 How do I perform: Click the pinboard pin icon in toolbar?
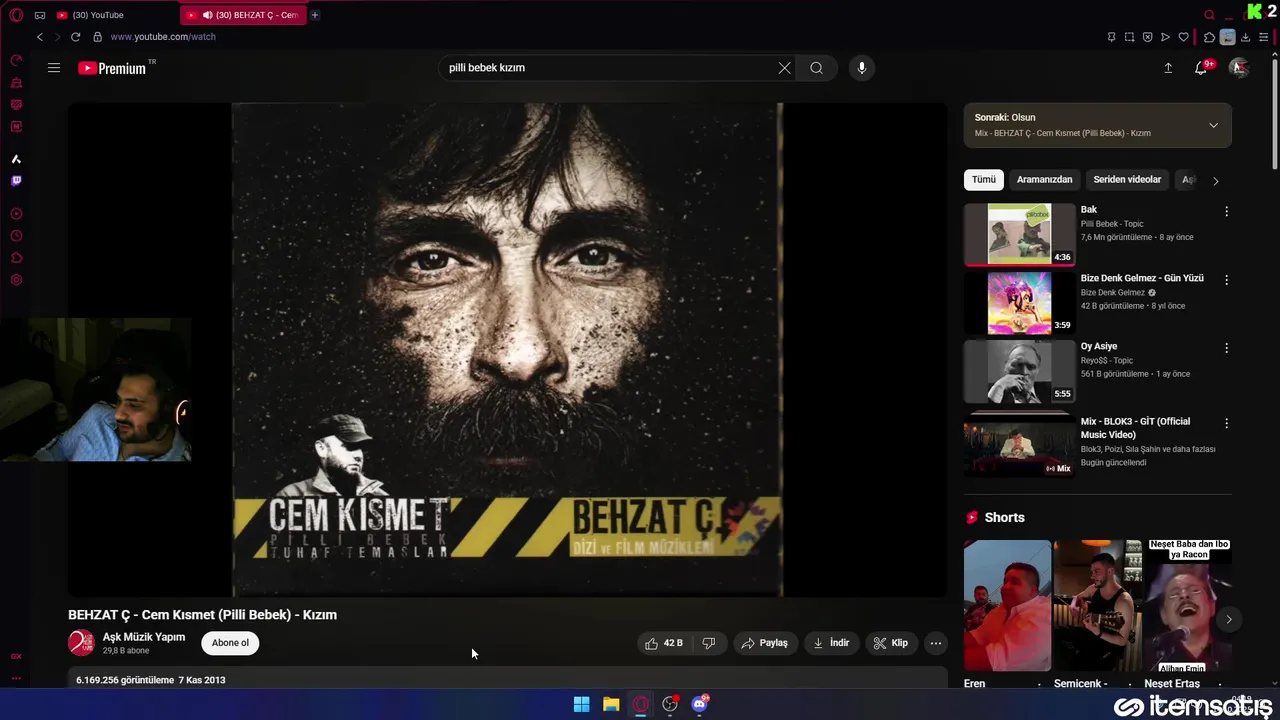[x=1111, y=37]
